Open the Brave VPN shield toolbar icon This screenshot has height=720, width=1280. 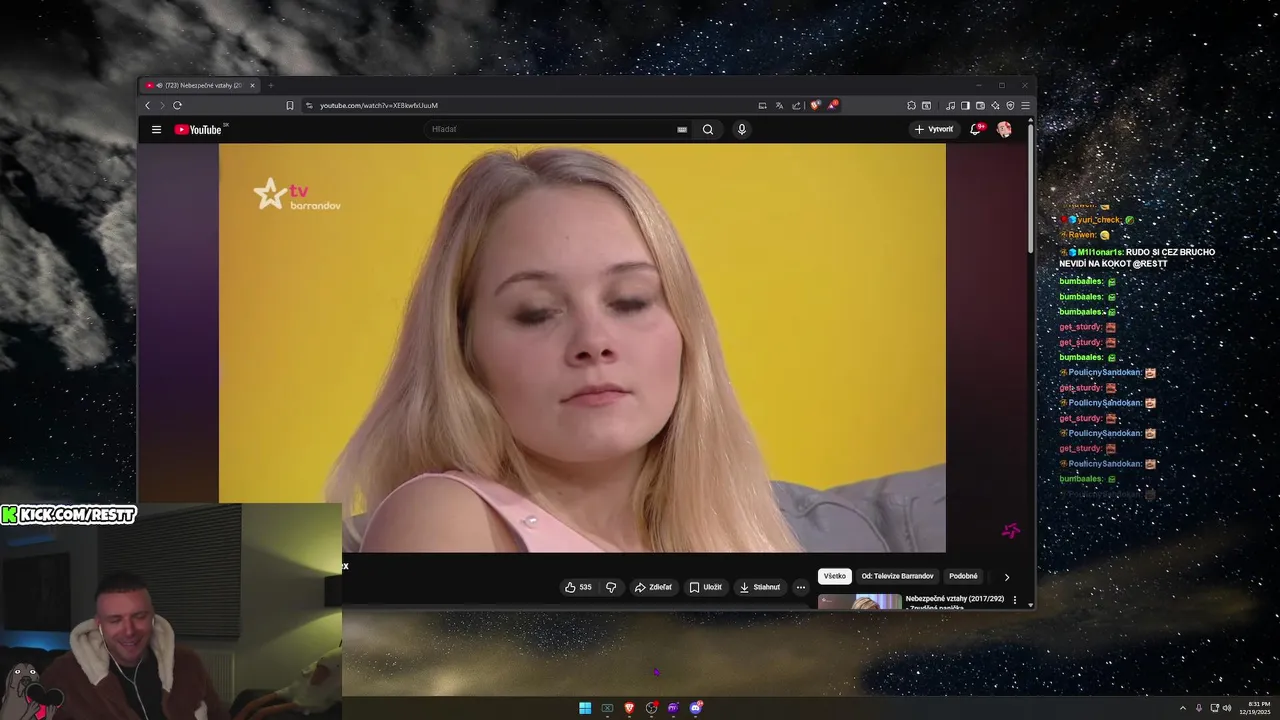click(x=1010, y=105)
